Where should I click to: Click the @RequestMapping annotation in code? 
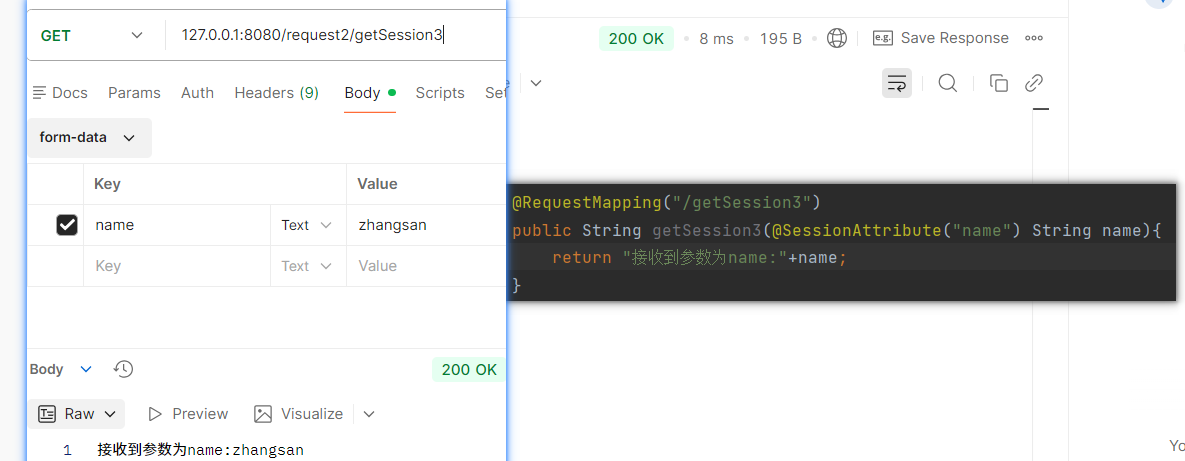[589, 203]
